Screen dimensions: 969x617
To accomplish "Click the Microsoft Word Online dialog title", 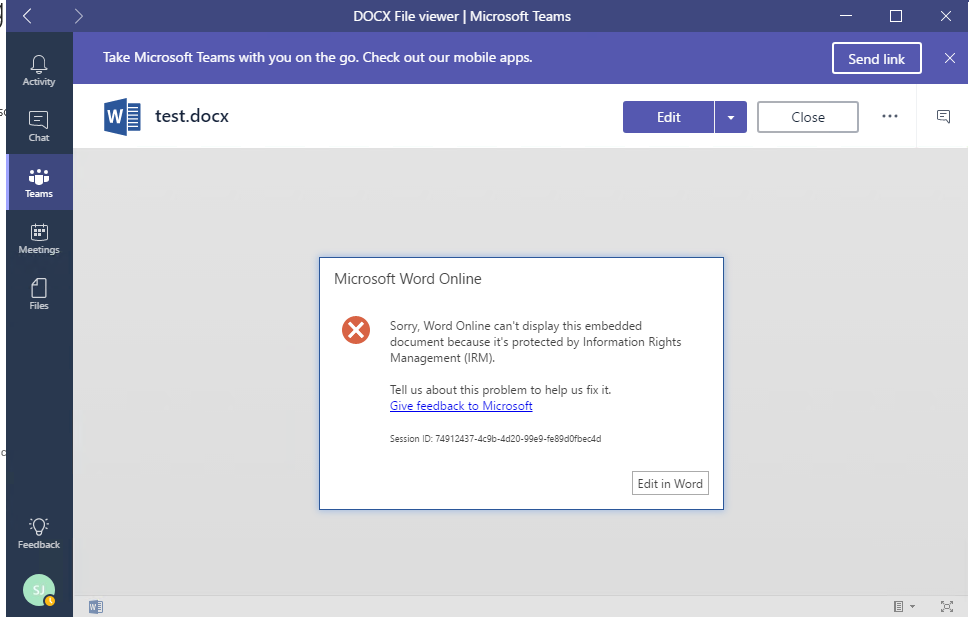I will [407, 279].
